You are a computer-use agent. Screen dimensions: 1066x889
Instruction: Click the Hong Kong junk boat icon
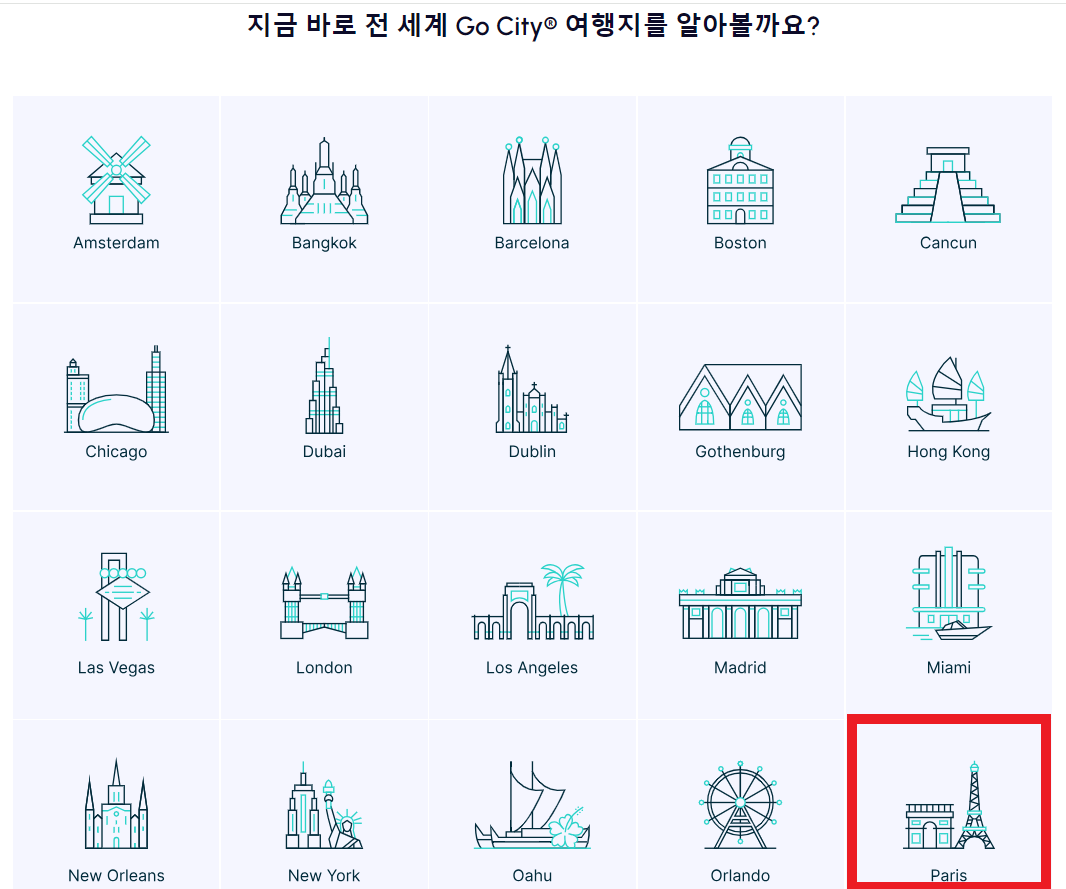pos(947,394)
